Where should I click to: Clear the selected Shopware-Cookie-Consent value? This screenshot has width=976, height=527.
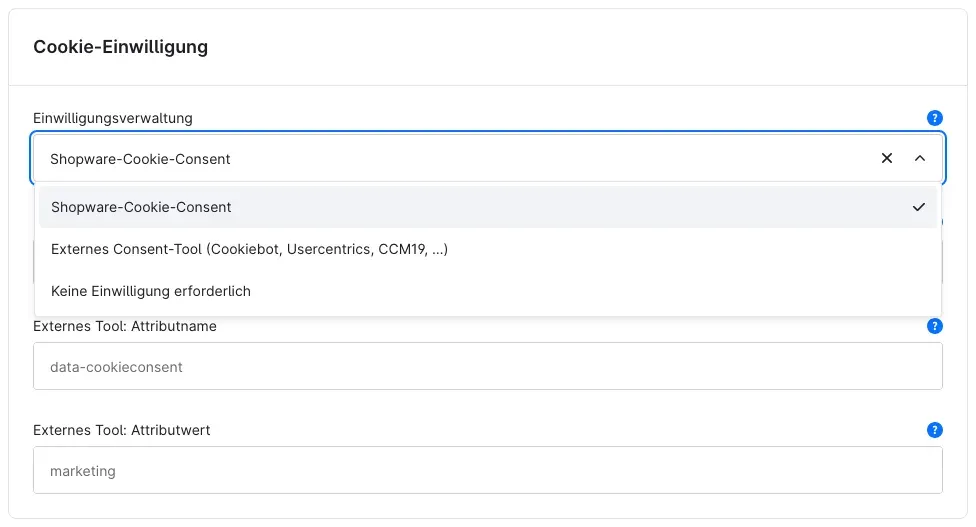(887, 158)
